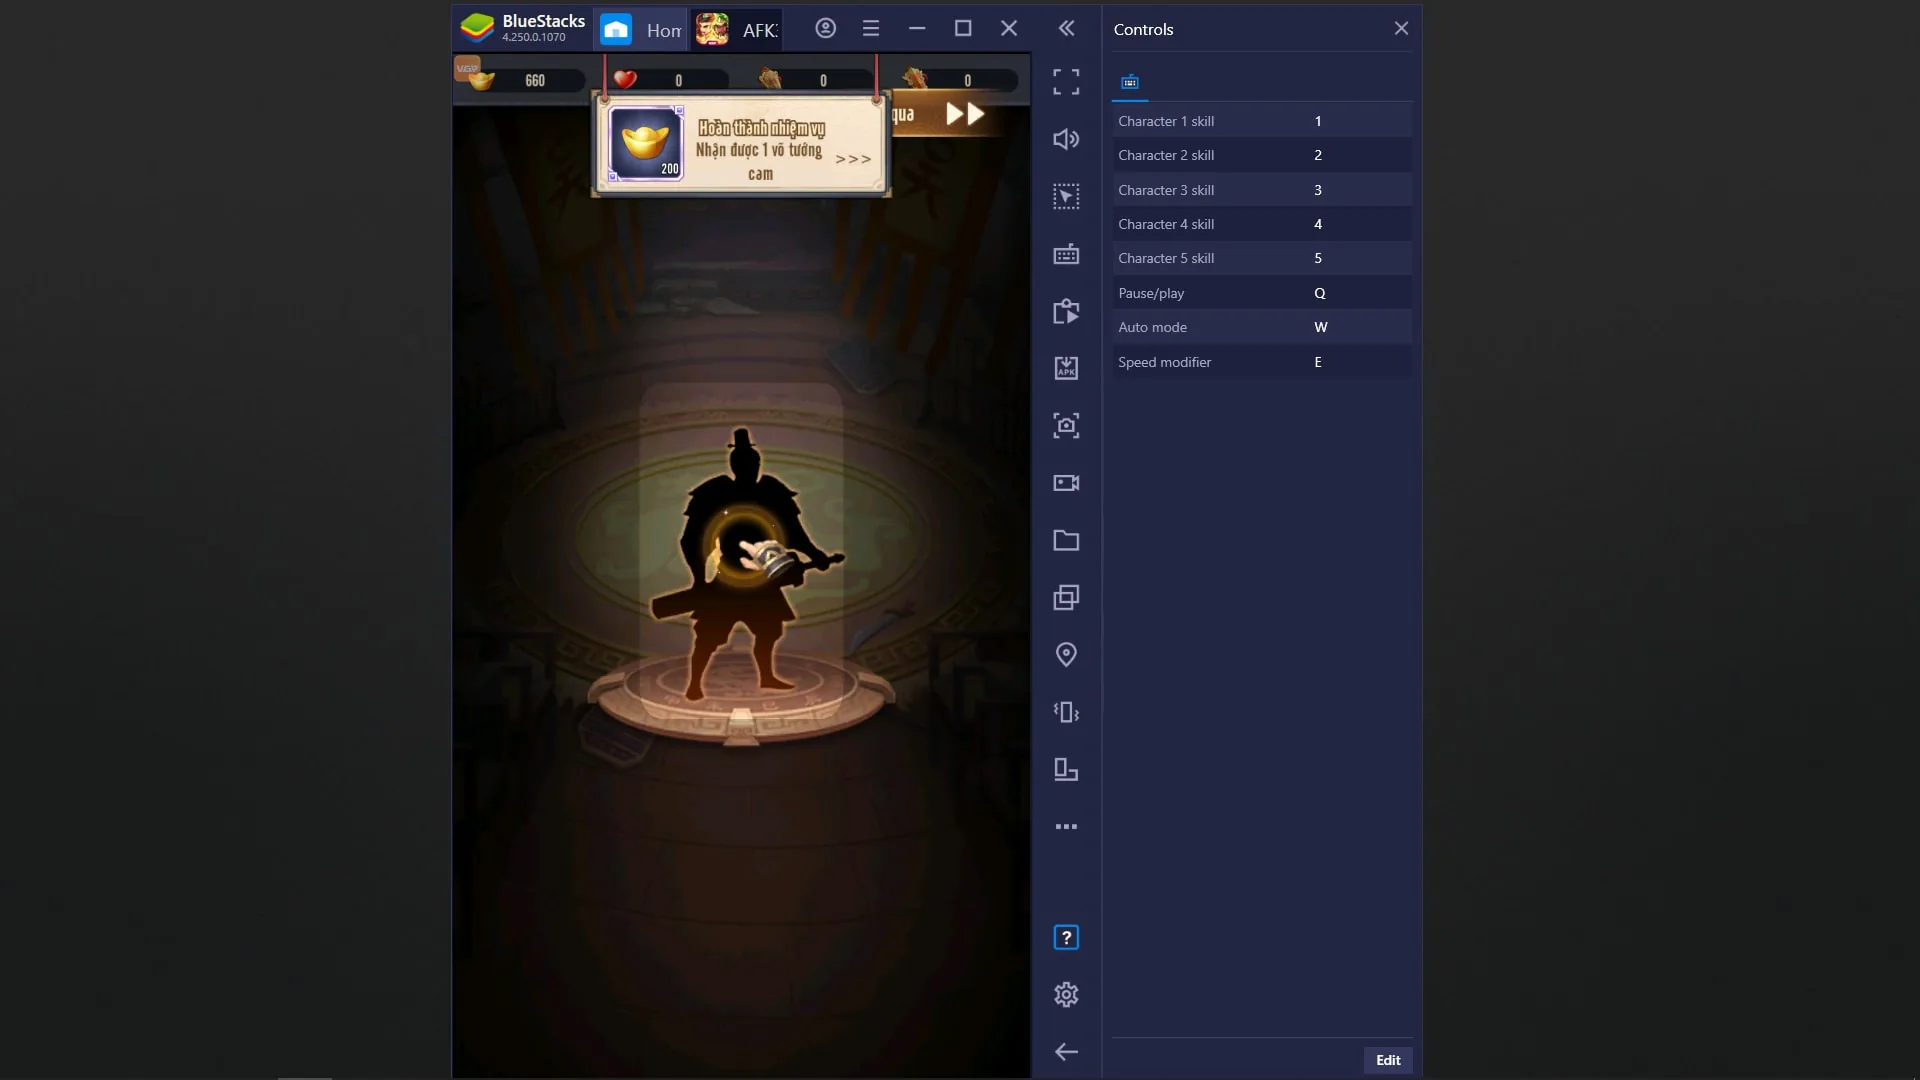Collapse the sidebar with double chevron
The height and width of the screenshot is (1080, 1920).
click(x=1066, y=29)
